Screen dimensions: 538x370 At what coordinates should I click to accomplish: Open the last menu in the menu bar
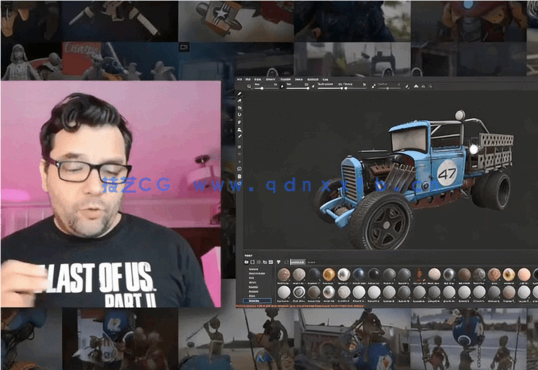click(325, 79)
